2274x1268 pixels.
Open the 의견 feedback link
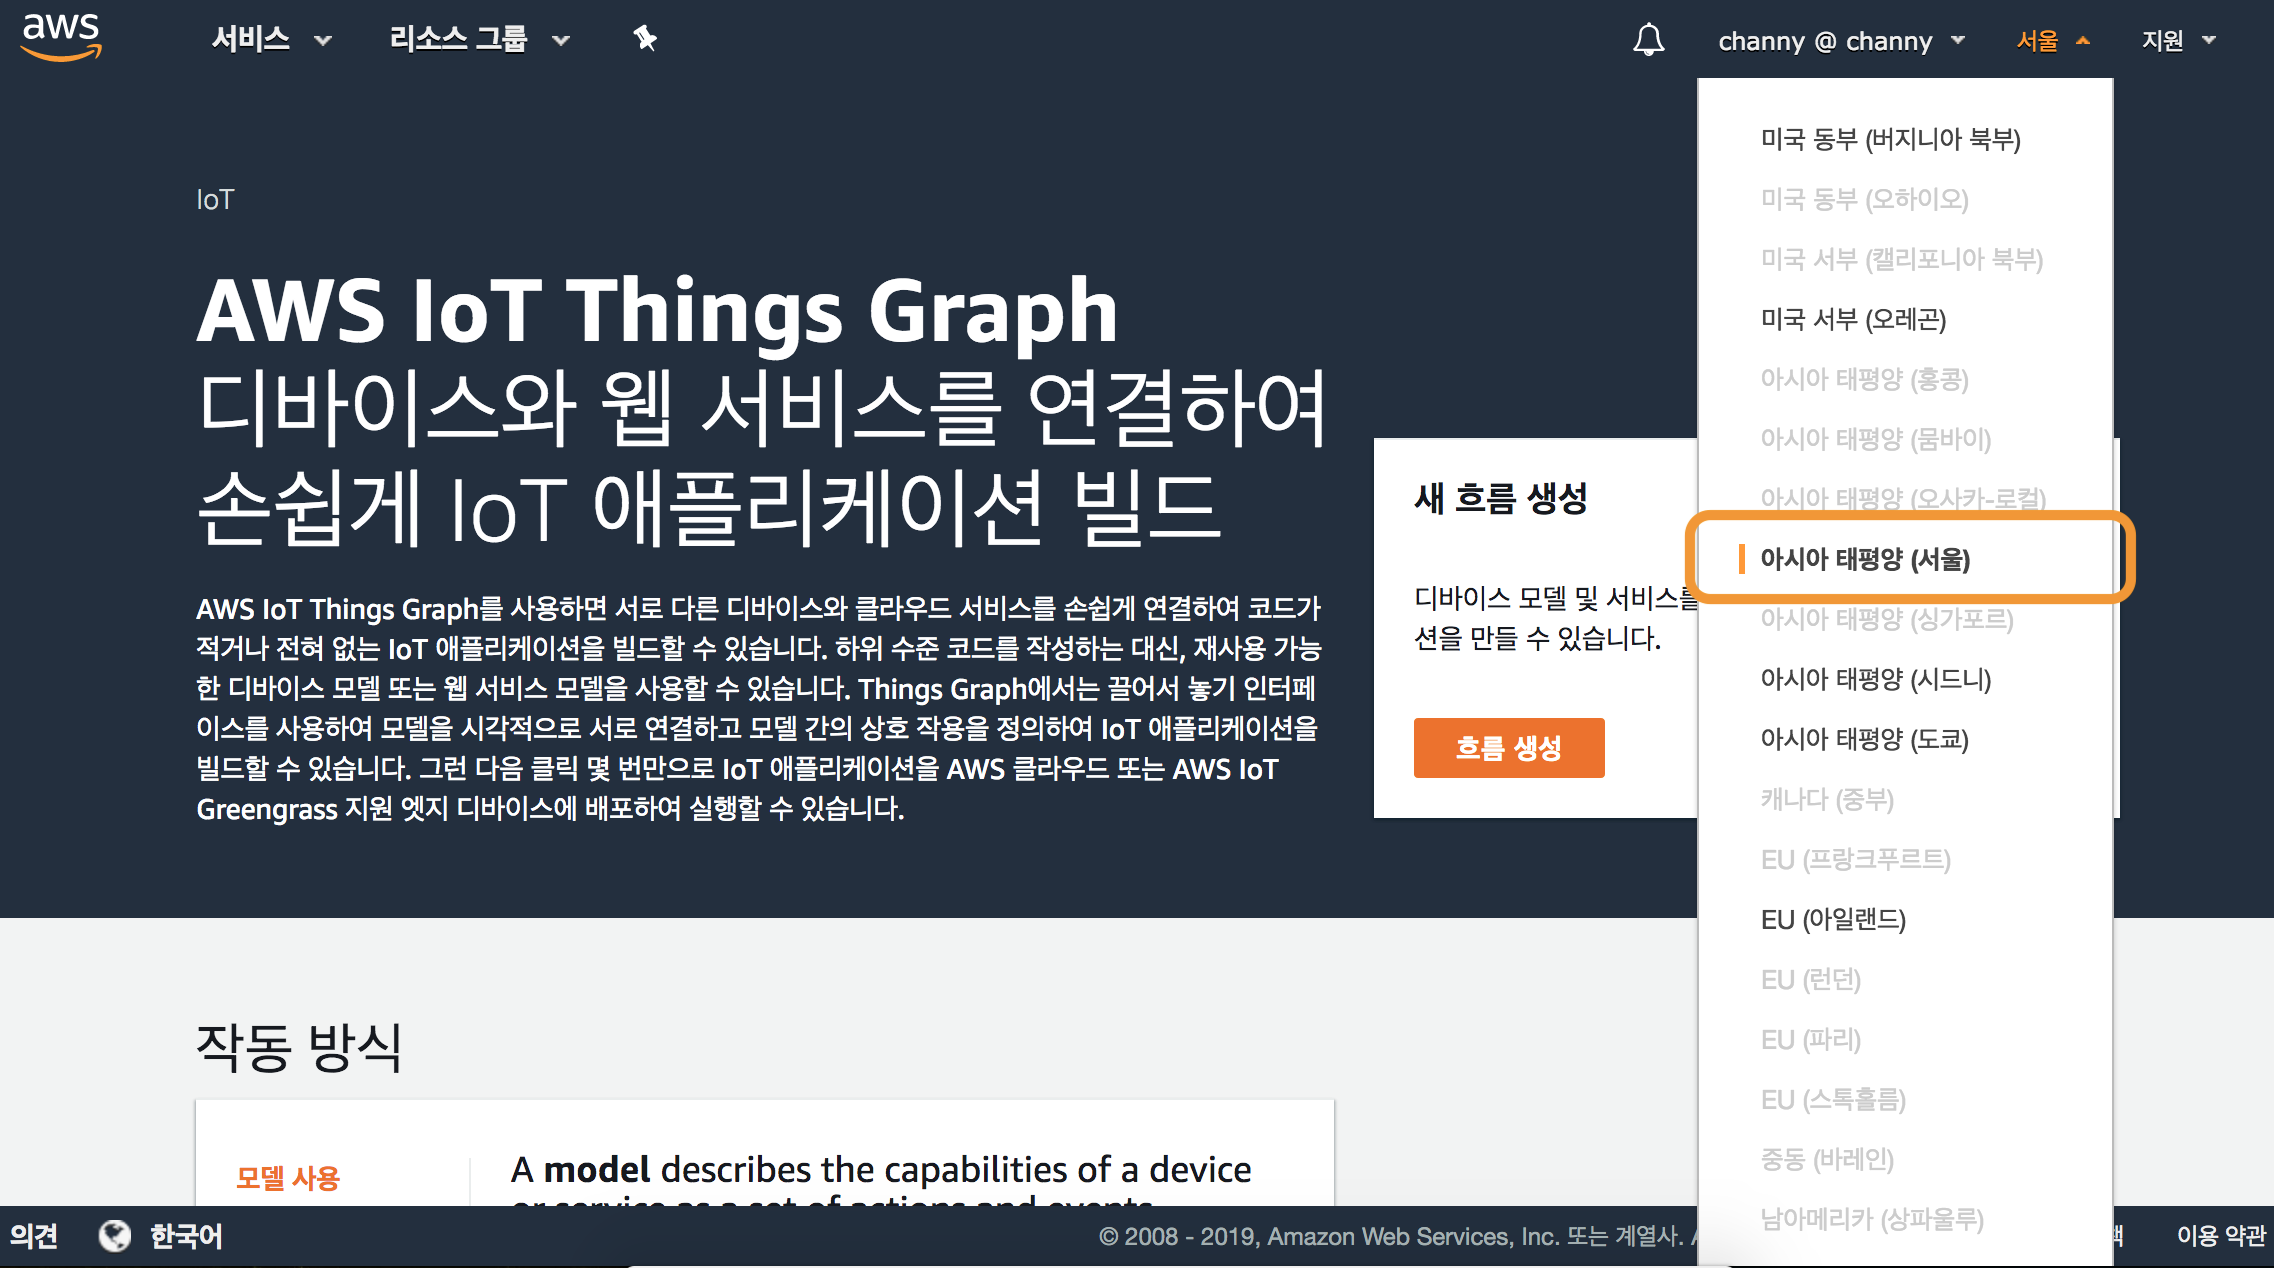(x=34, y=1236)
